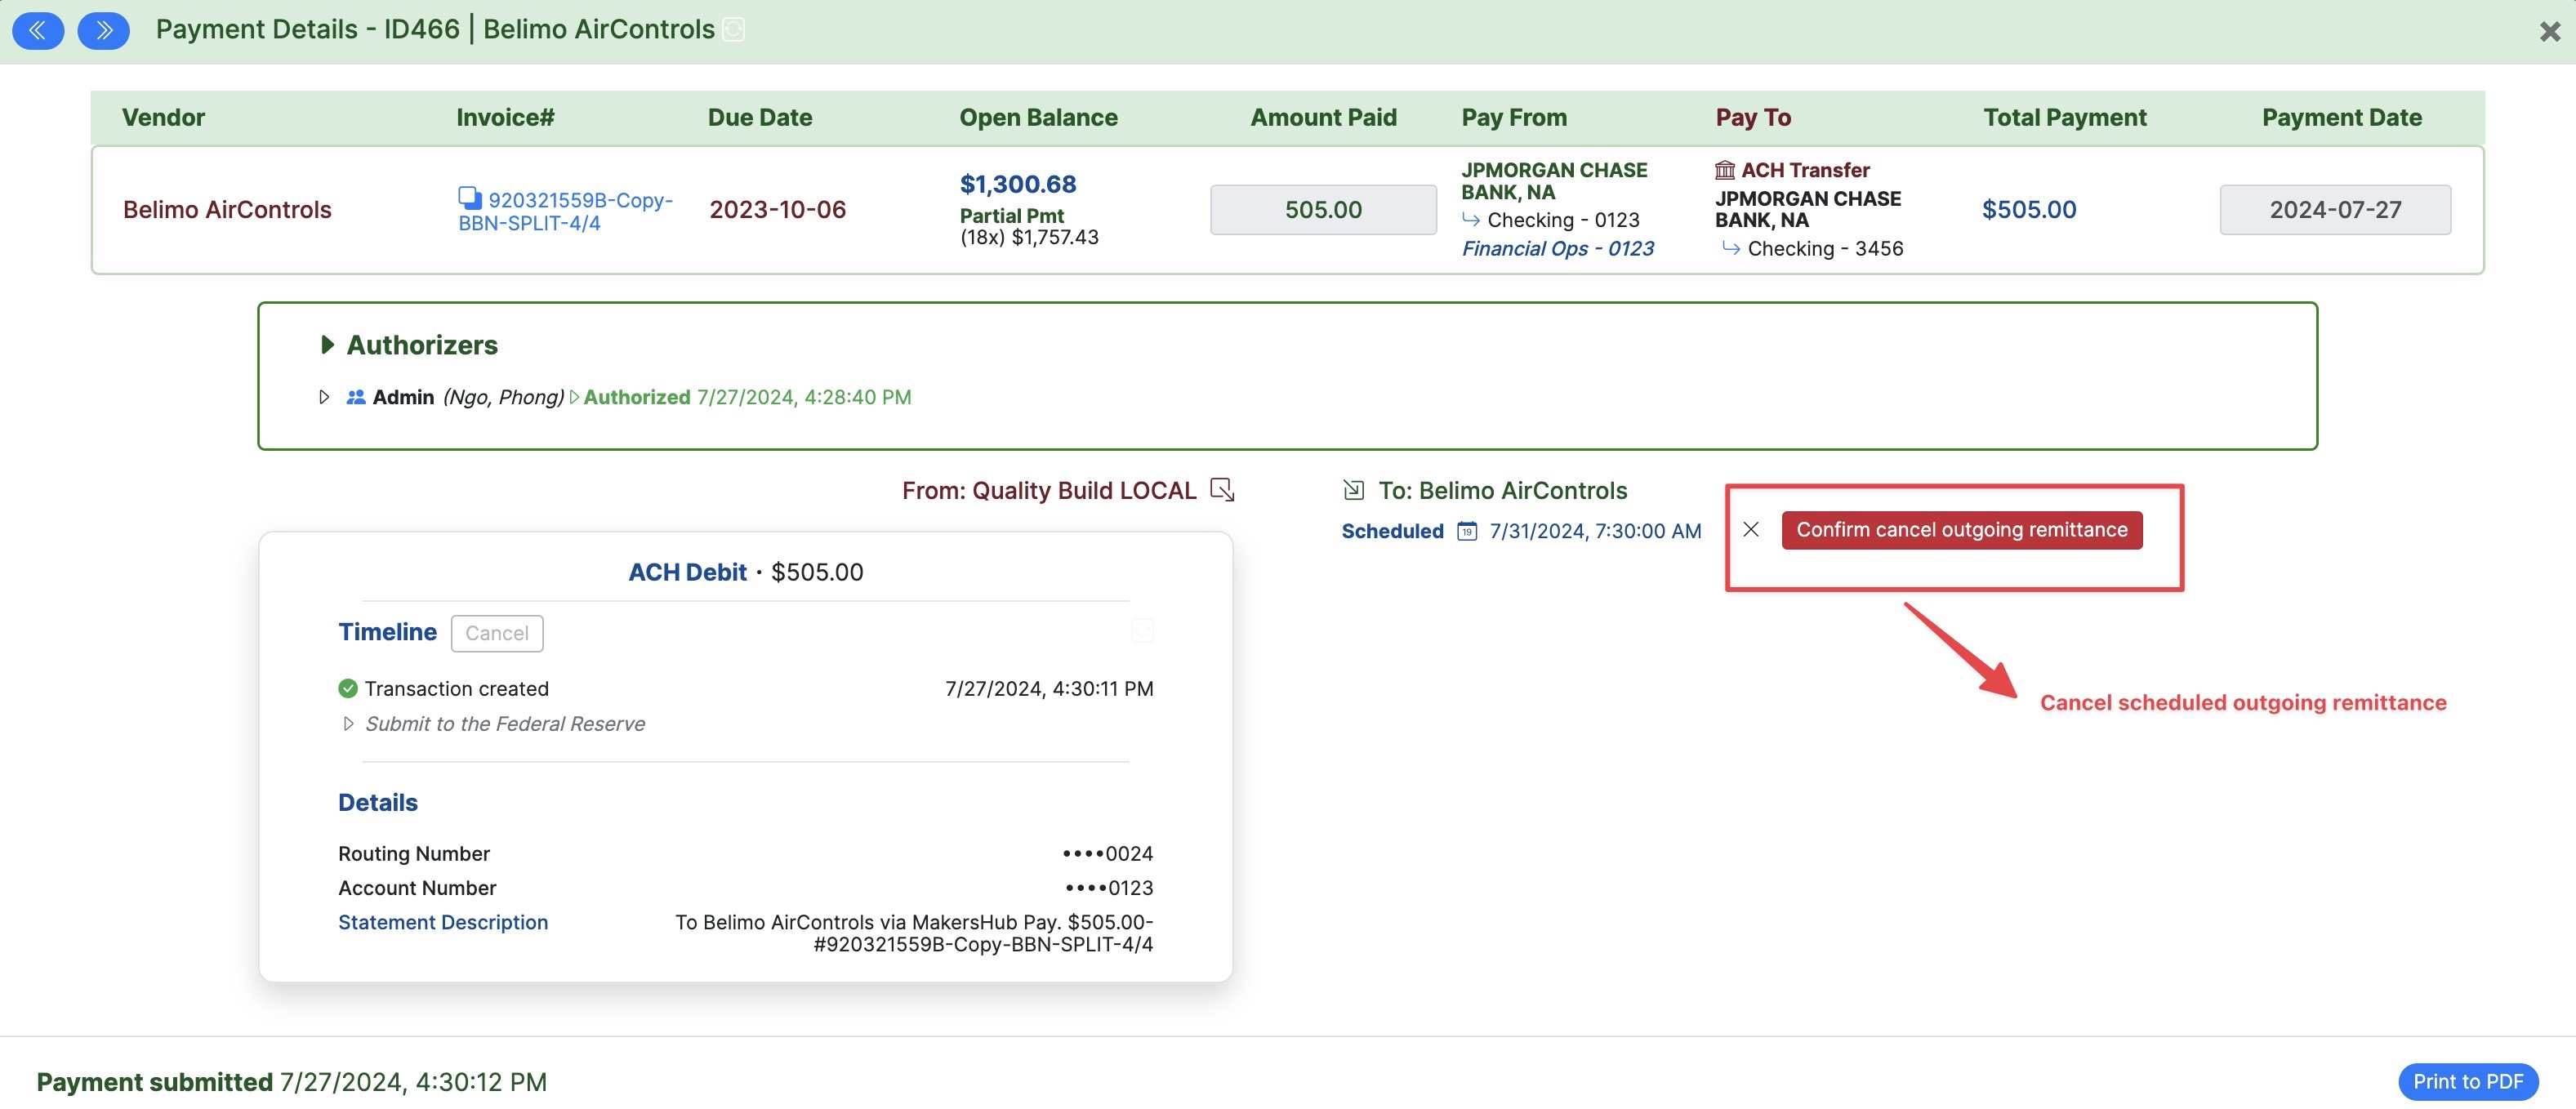Click the Scheduled status label

point(1392,531)
